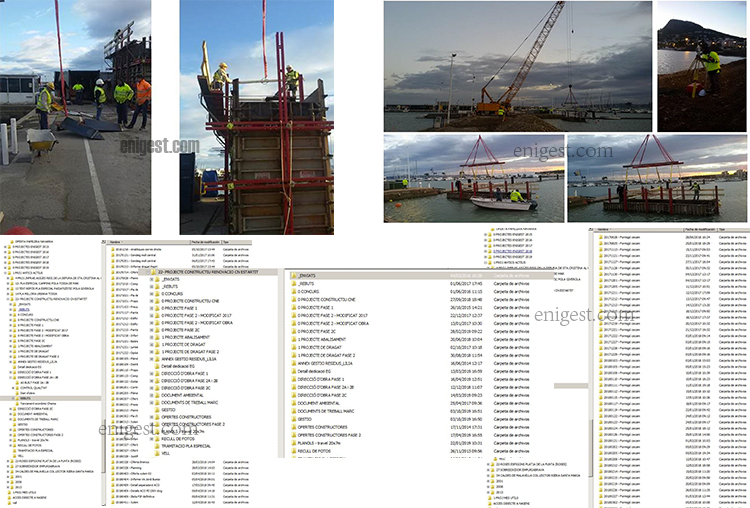This screenshot has height=508, width=750.
Task: Click the GESTIO folder icon in center list
Action: (294, 421)
